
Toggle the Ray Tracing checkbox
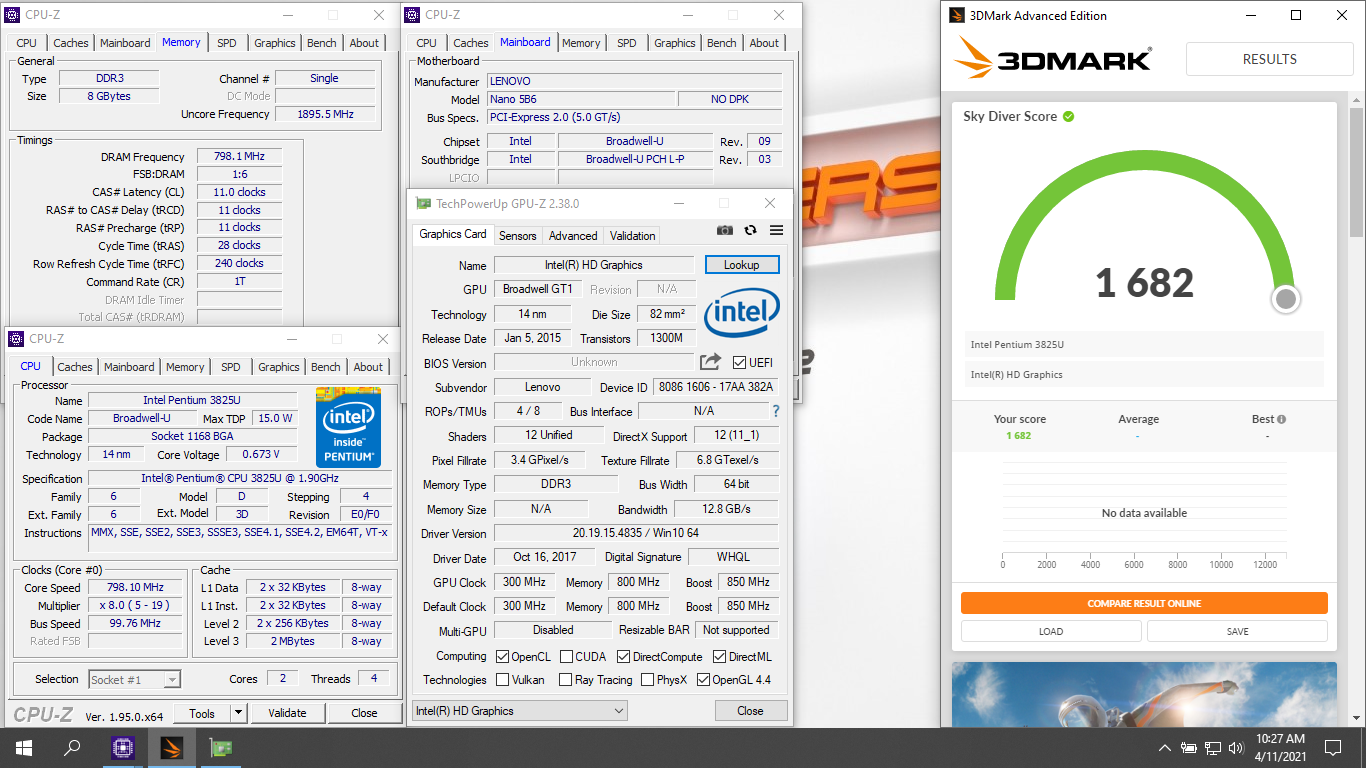pyautogui.click(x=566, y=680)
